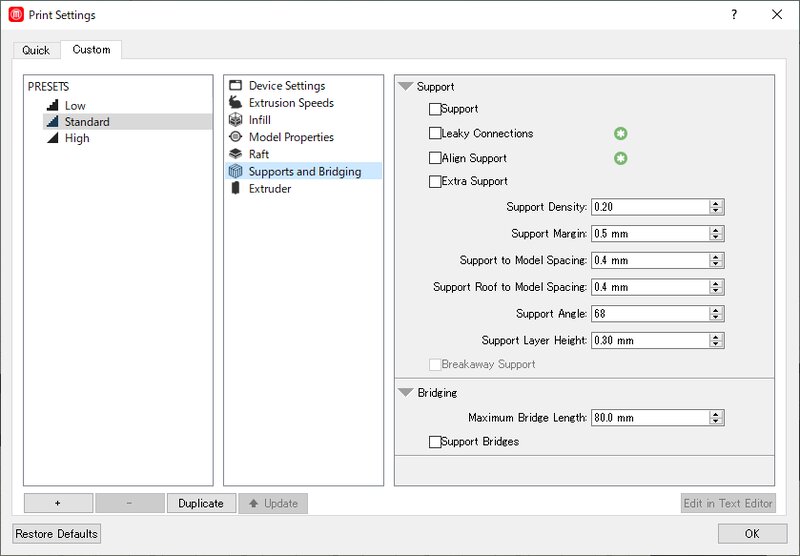The width and height of the screenshot is (800, 556).
Task: Click the Duplicate preset button
Action: (x=201, y=503)
